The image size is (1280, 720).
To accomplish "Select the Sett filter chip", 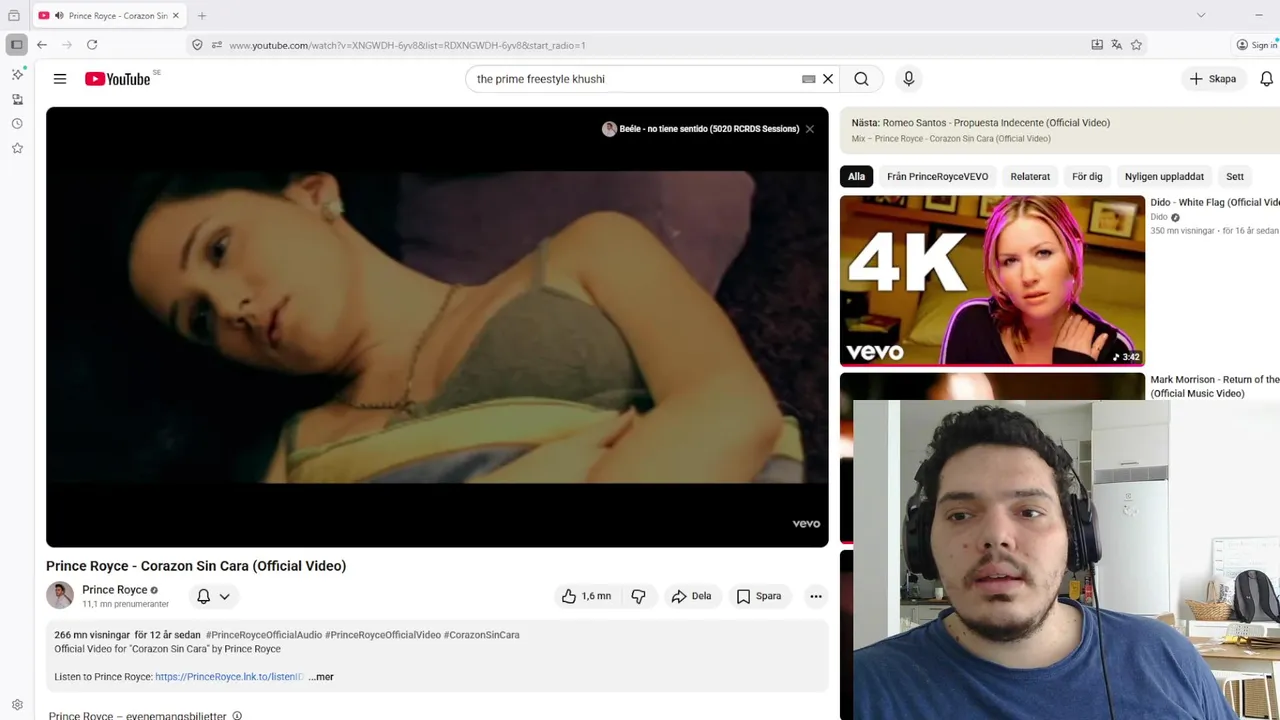I will click(x=1235, y=176).
